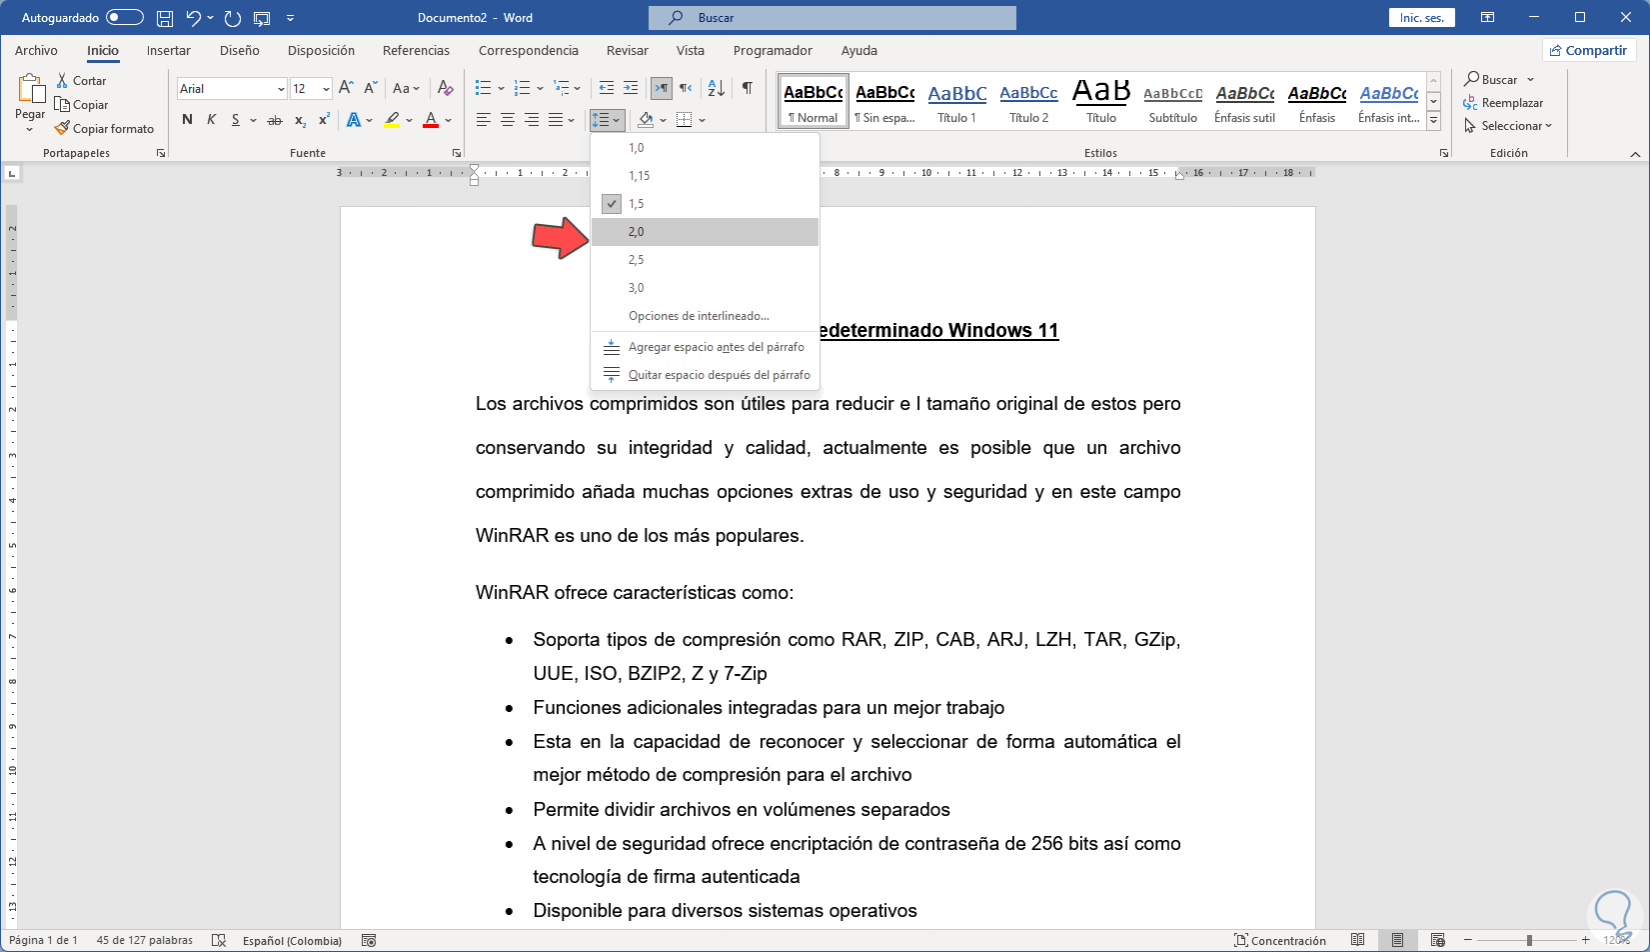
Task: Expand the borders dropdown
Action: click(703, 121)
